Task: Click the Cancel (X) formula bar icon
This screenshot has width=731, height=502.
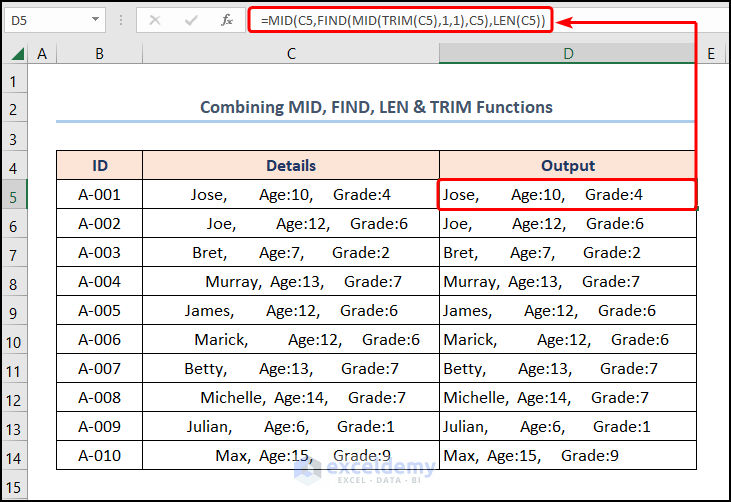Action: pos(155,20)
